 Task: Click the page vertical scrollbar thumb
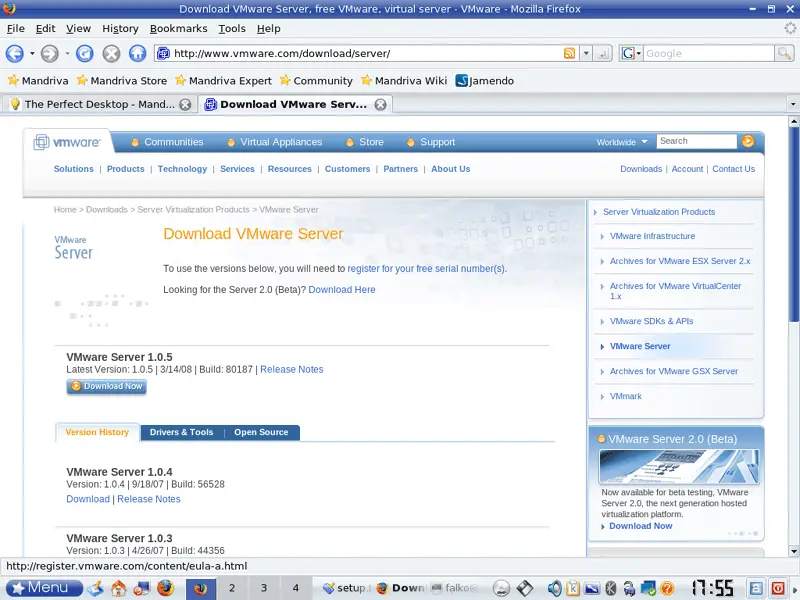[x=793, y=224]
